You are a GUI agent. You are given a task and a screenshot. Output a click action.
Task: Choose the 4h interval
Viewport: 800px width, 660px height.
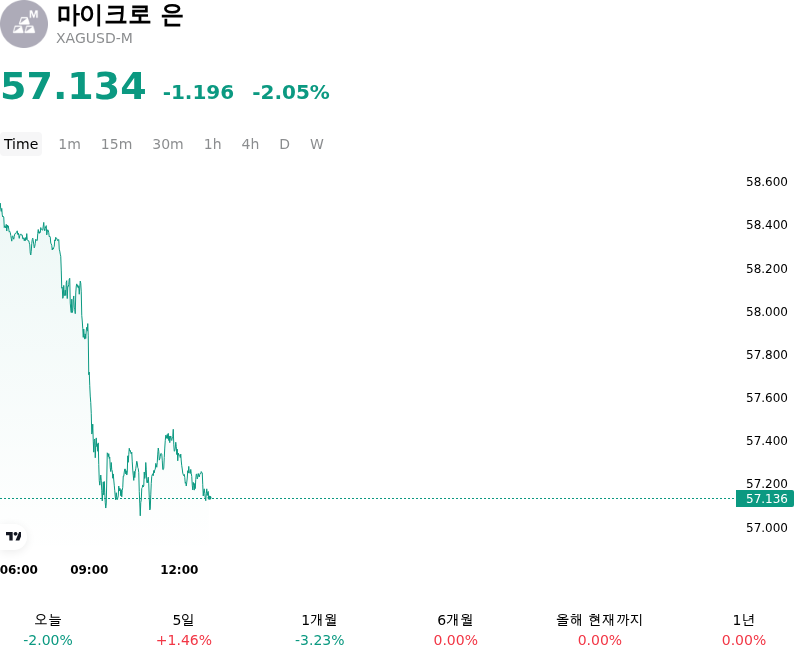tap(250, 144)
